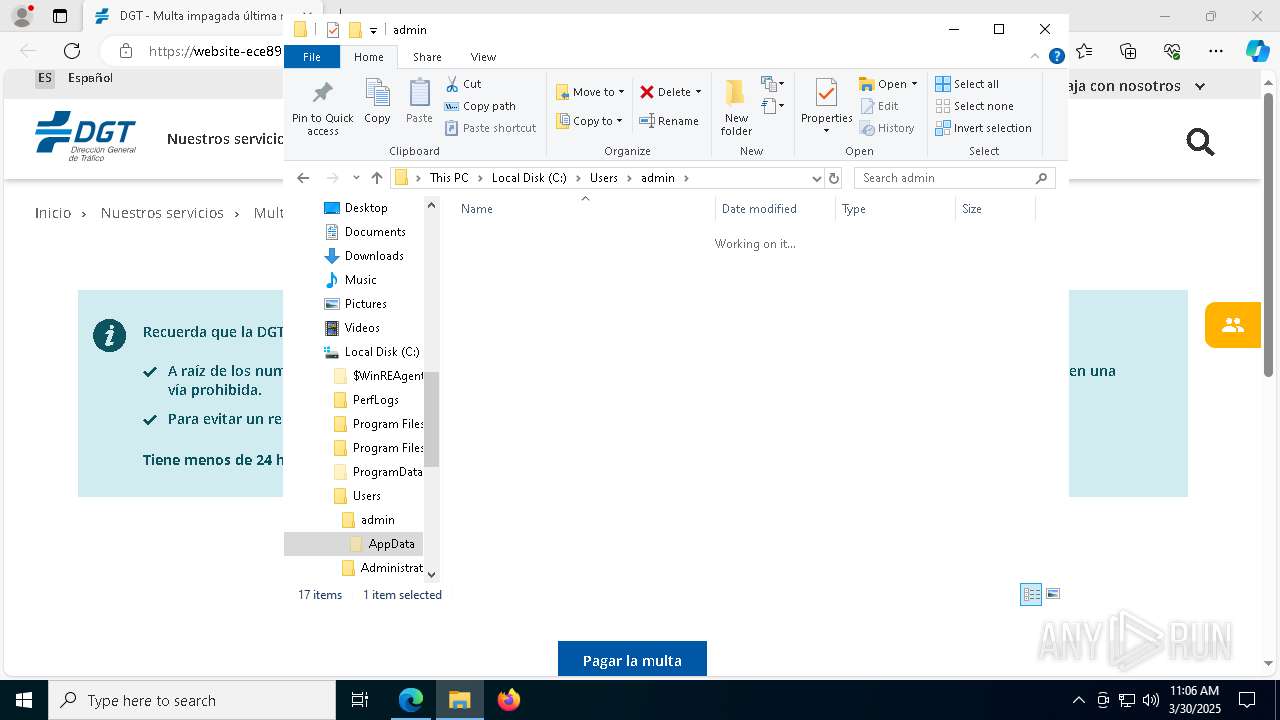1280x720 pixels.
Task: Open Edge Copilot icon
Action: tap(1257, 51)
